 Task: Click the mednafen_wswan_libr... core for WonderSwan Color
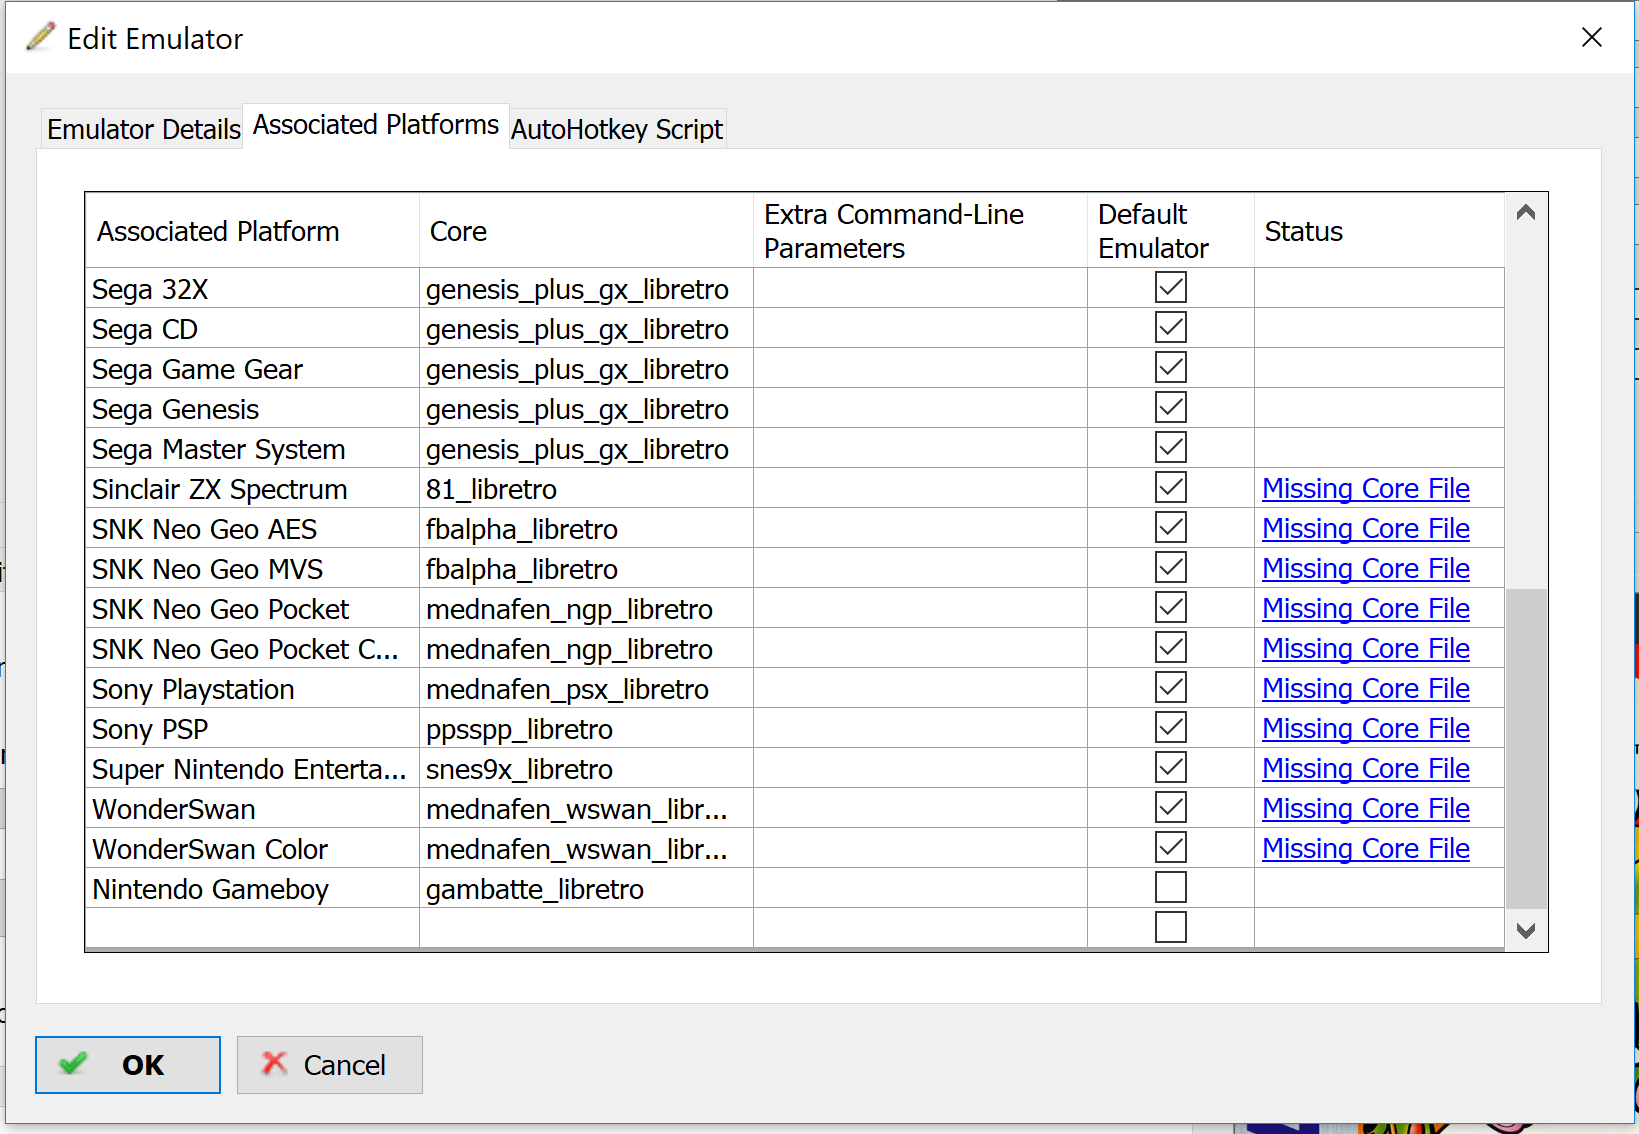click(586, 849)
